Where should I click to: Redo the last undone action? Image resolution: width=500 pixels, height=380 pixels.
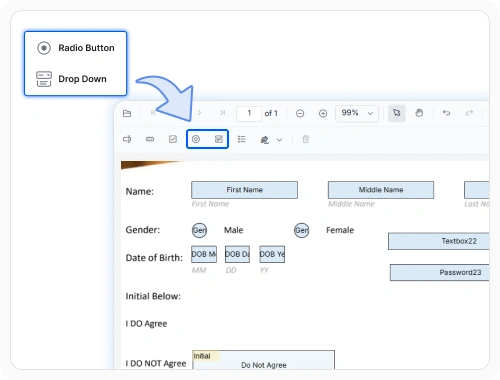[469, 113]
